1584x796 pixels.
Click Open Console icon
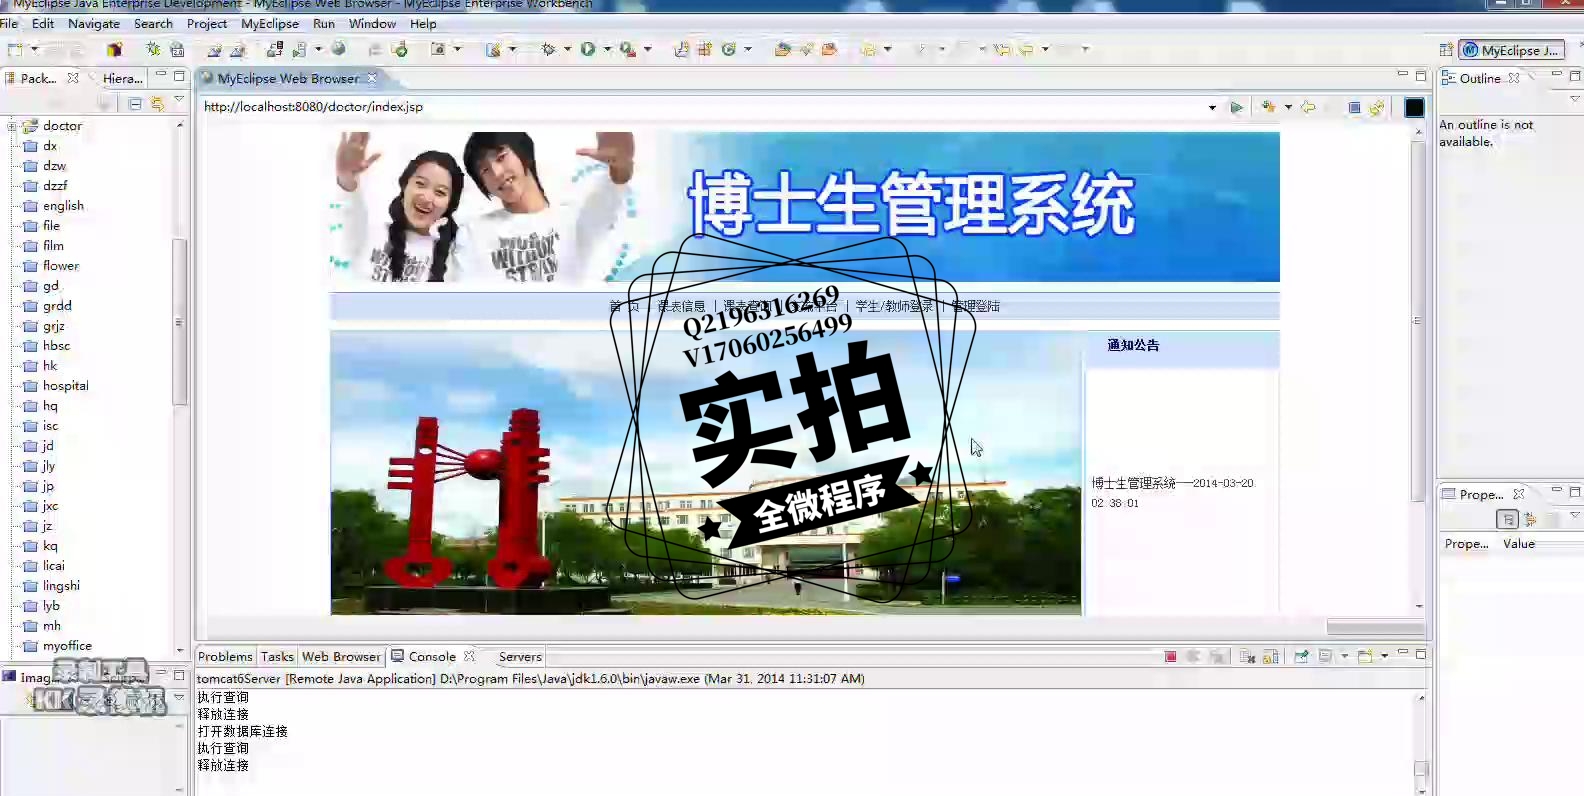coord(1365,657)
